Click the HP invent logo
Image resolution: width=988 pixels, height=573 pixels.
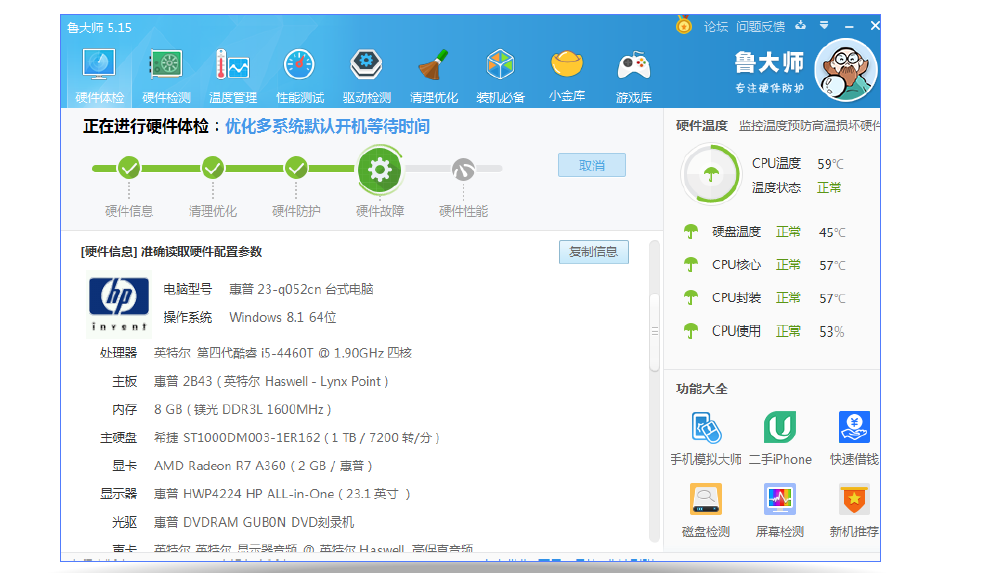pyautogui.click(x=119, y=304)
